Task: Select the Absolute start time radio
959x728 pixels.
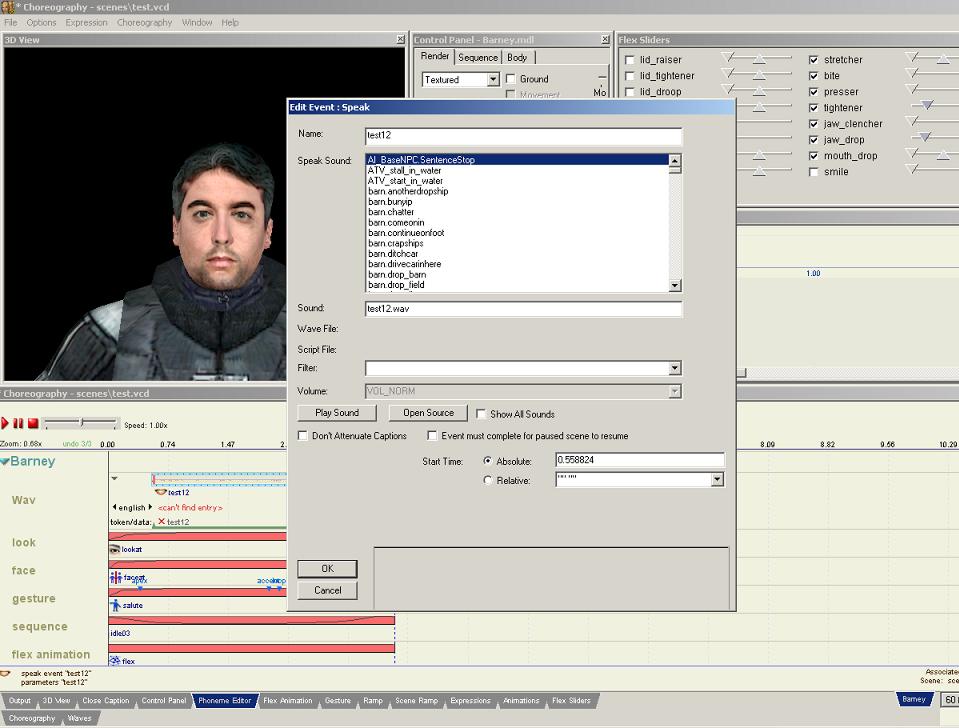Action: pos(487,461)
